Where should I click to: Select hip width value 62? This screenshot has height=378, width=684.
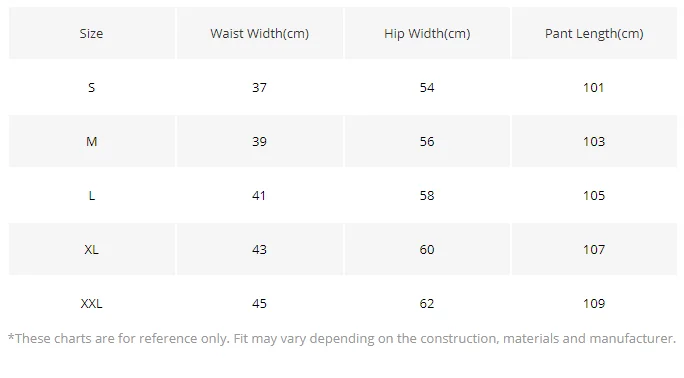pyautogui.click(x=427, y=303)
